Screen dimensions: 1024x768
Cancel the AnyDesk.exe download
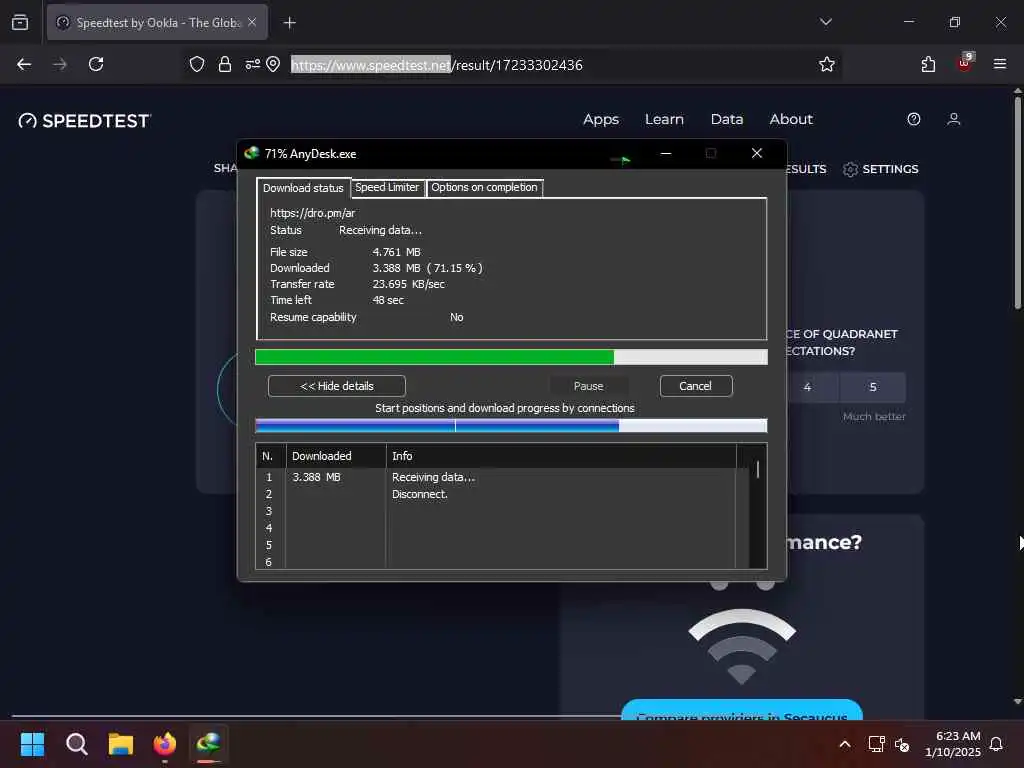696,386
